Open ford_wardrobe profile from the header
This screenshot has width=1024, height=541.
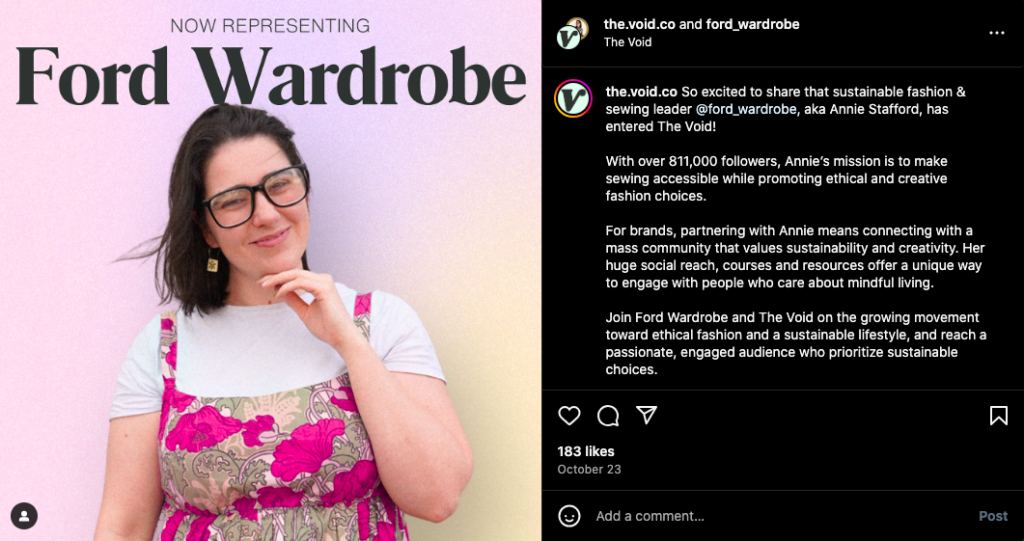(x=752, y=24)
